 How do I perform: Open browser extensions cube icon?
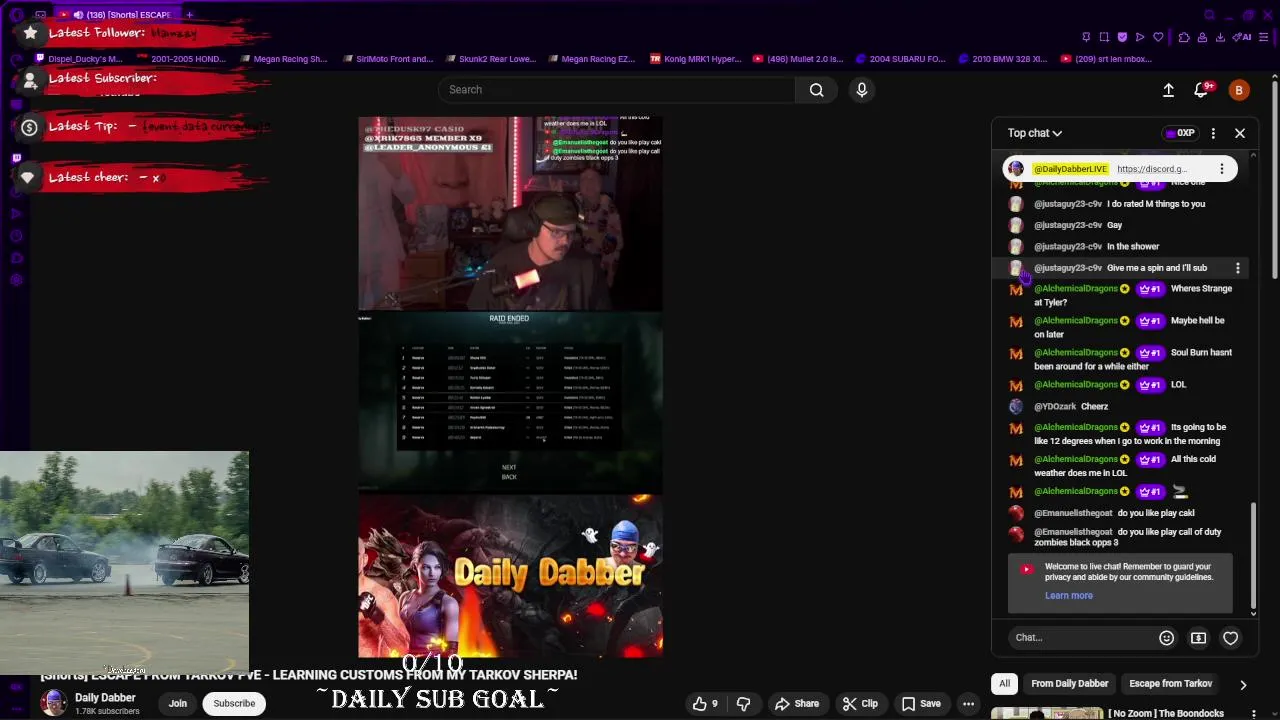(x=1184, y=37)
